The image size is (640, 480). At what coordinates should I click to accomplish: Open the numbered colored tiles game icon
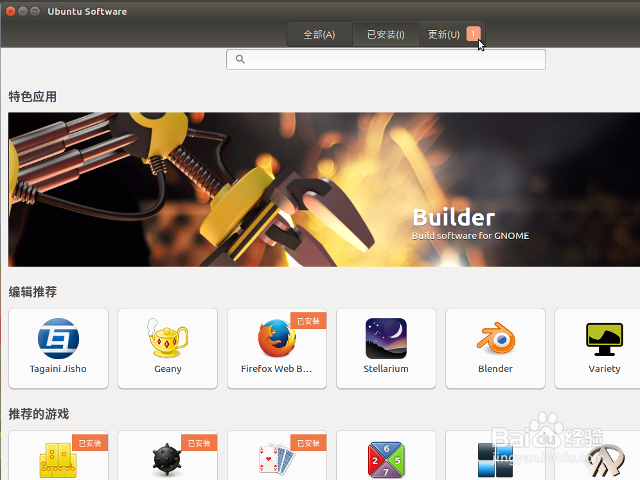pos(386,460)
